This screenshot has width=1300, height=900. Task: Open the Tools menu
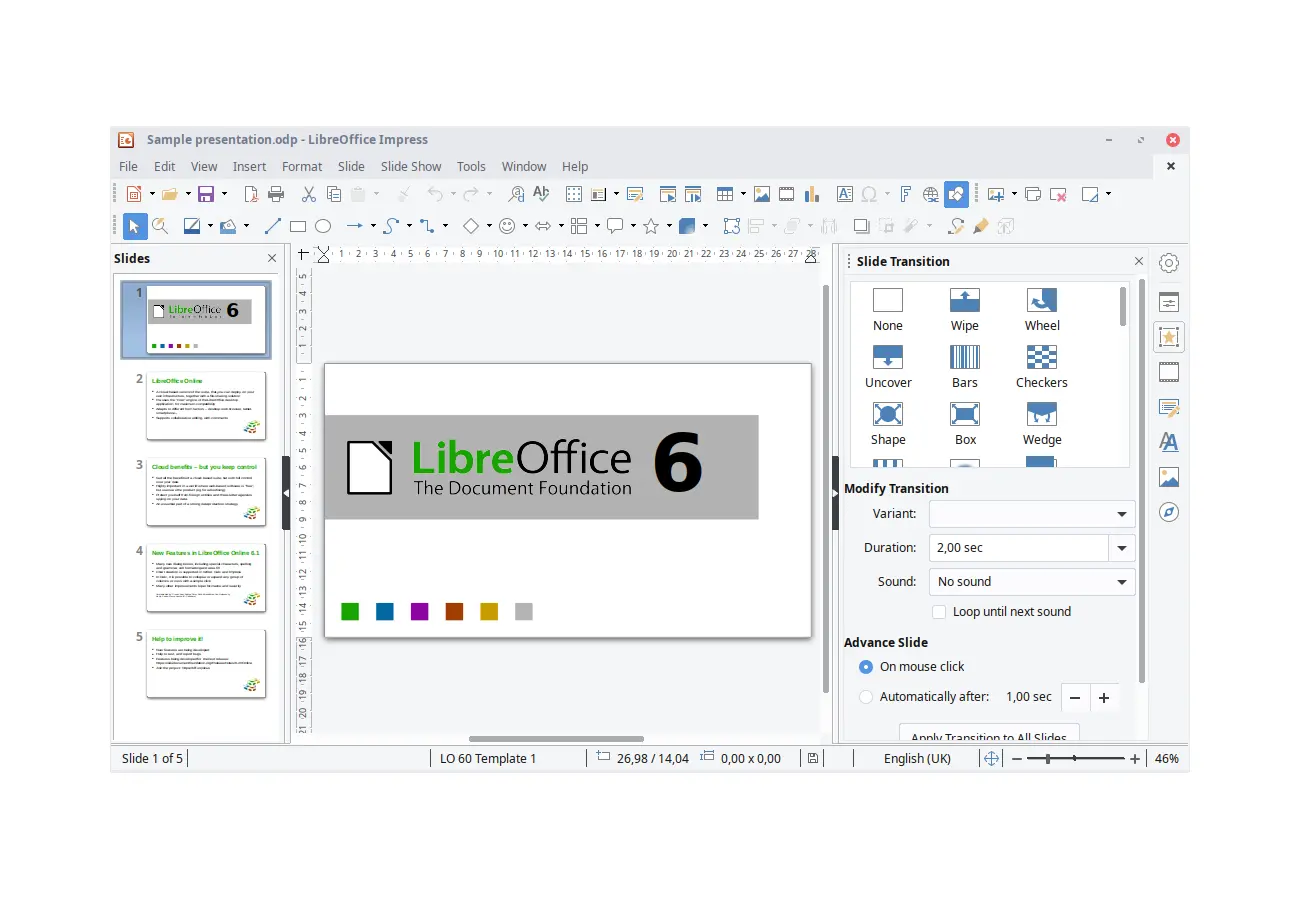[471, 167]
